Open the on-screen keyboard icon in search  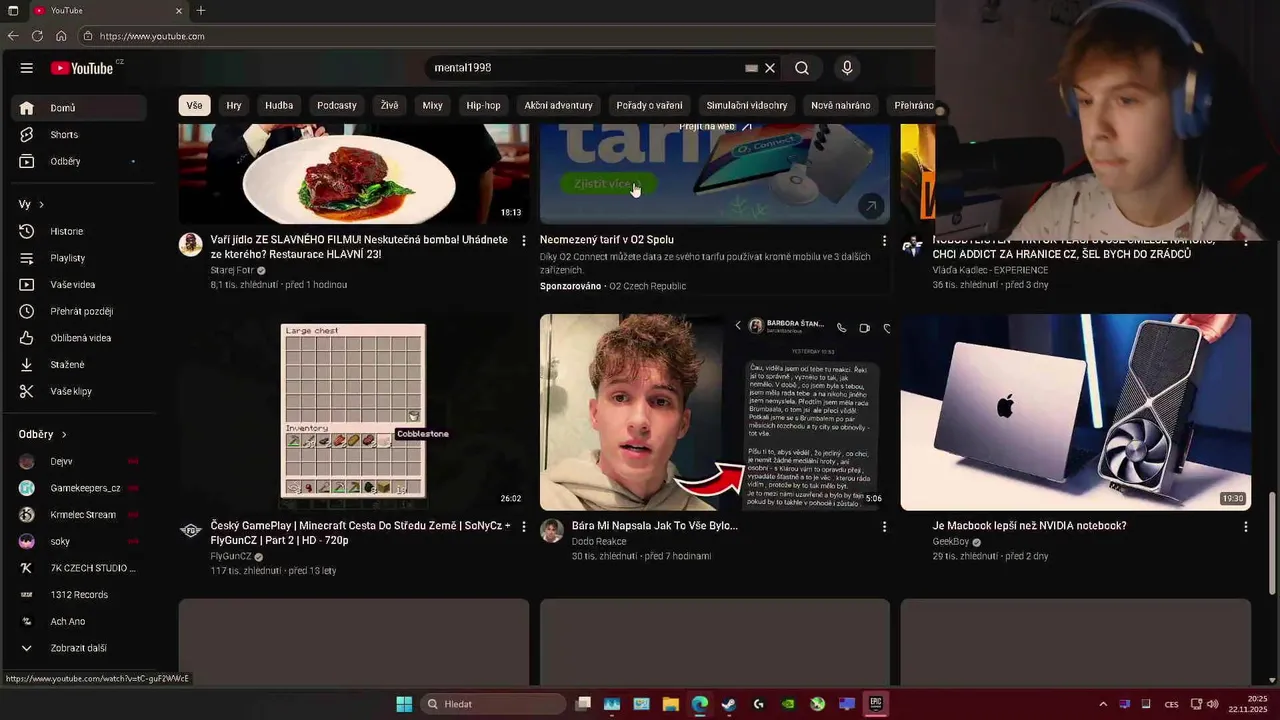[751, 68]
